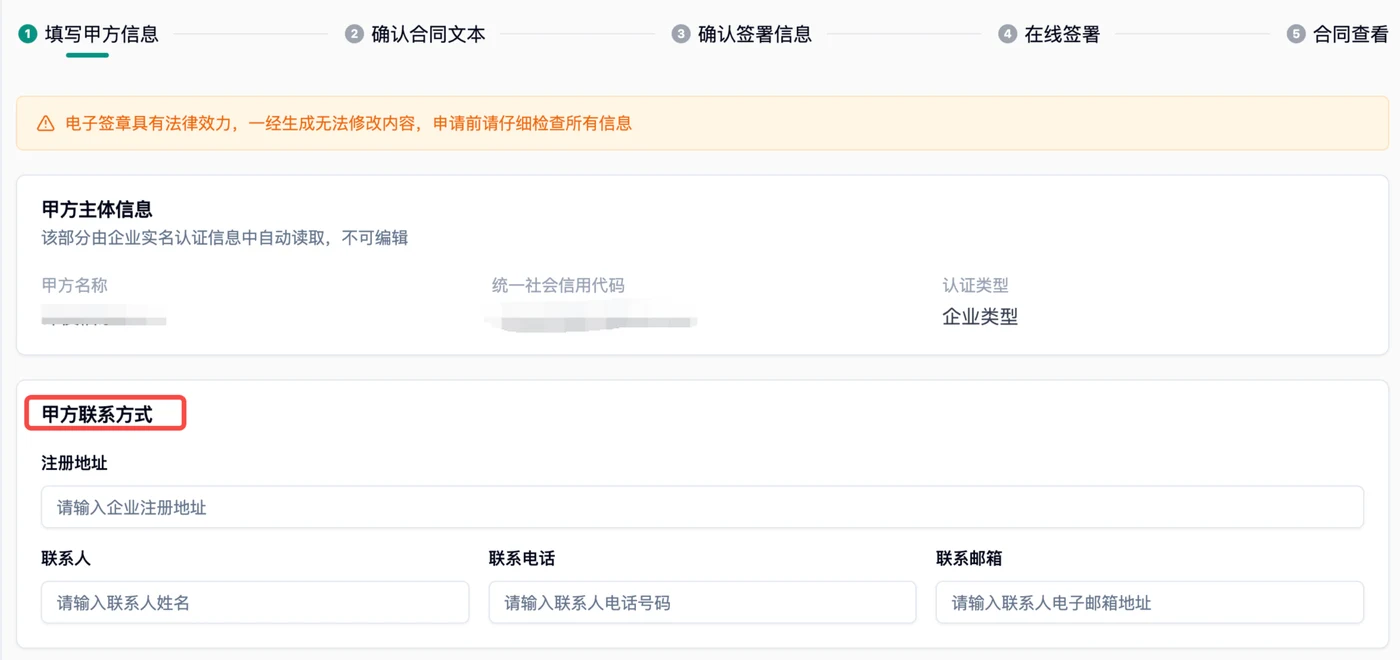Click the 认证类型 label
This screenshot has height=660, width=1400.
(976, 286)
